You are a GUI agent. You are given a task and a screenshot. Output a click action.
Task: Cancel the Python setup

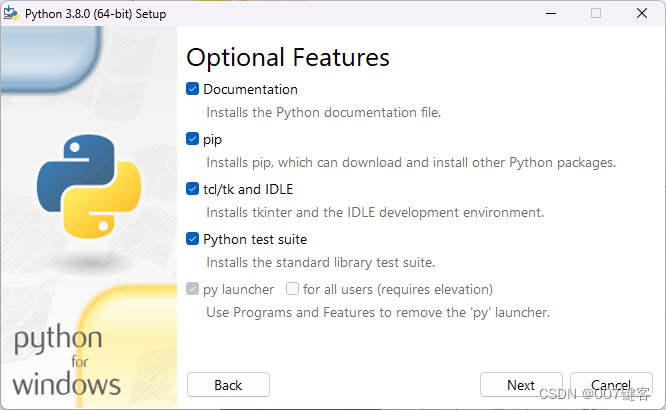[x=611, y=385]
